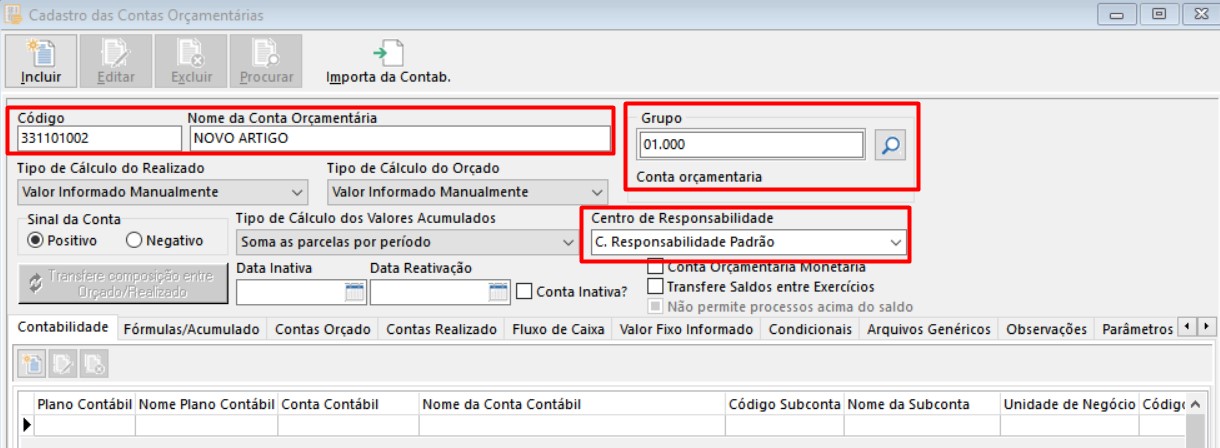Click the Nome da Conta Contábil column header
The width and height of the screenshot is (1220, 448).
(x=572, y=404)
